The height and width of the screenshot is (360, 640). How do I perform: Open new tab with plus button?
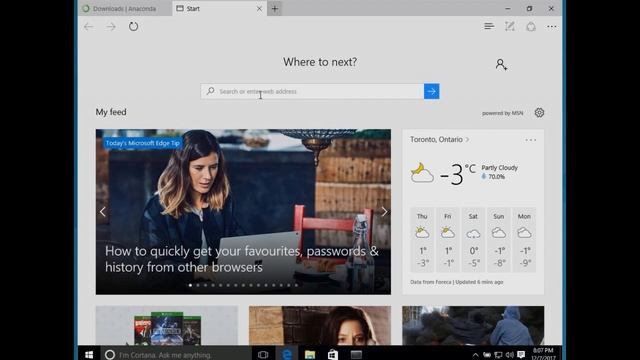(x=275, y=9)
